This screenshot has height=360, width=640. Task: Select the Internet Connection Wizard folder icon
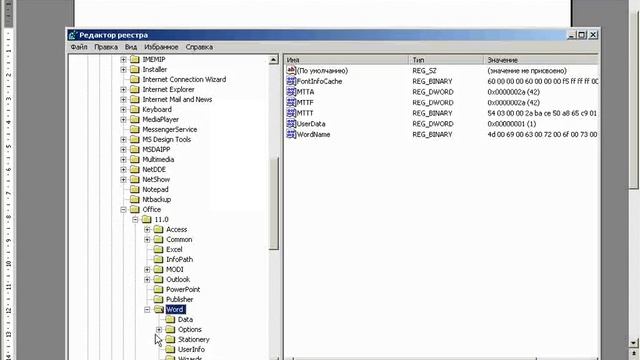pyautogui.click(x=135, y=80)
